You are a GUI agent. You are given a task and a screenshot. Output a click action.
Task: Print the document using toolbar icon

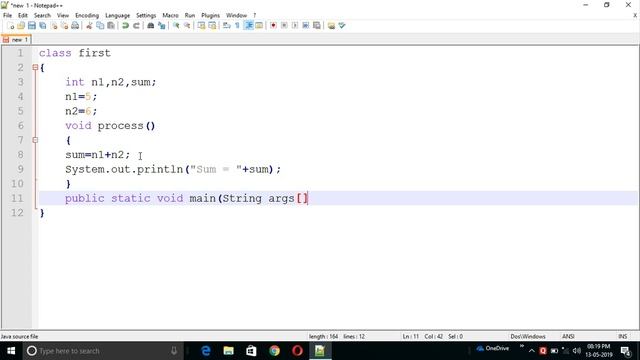(x=75, y=26)
